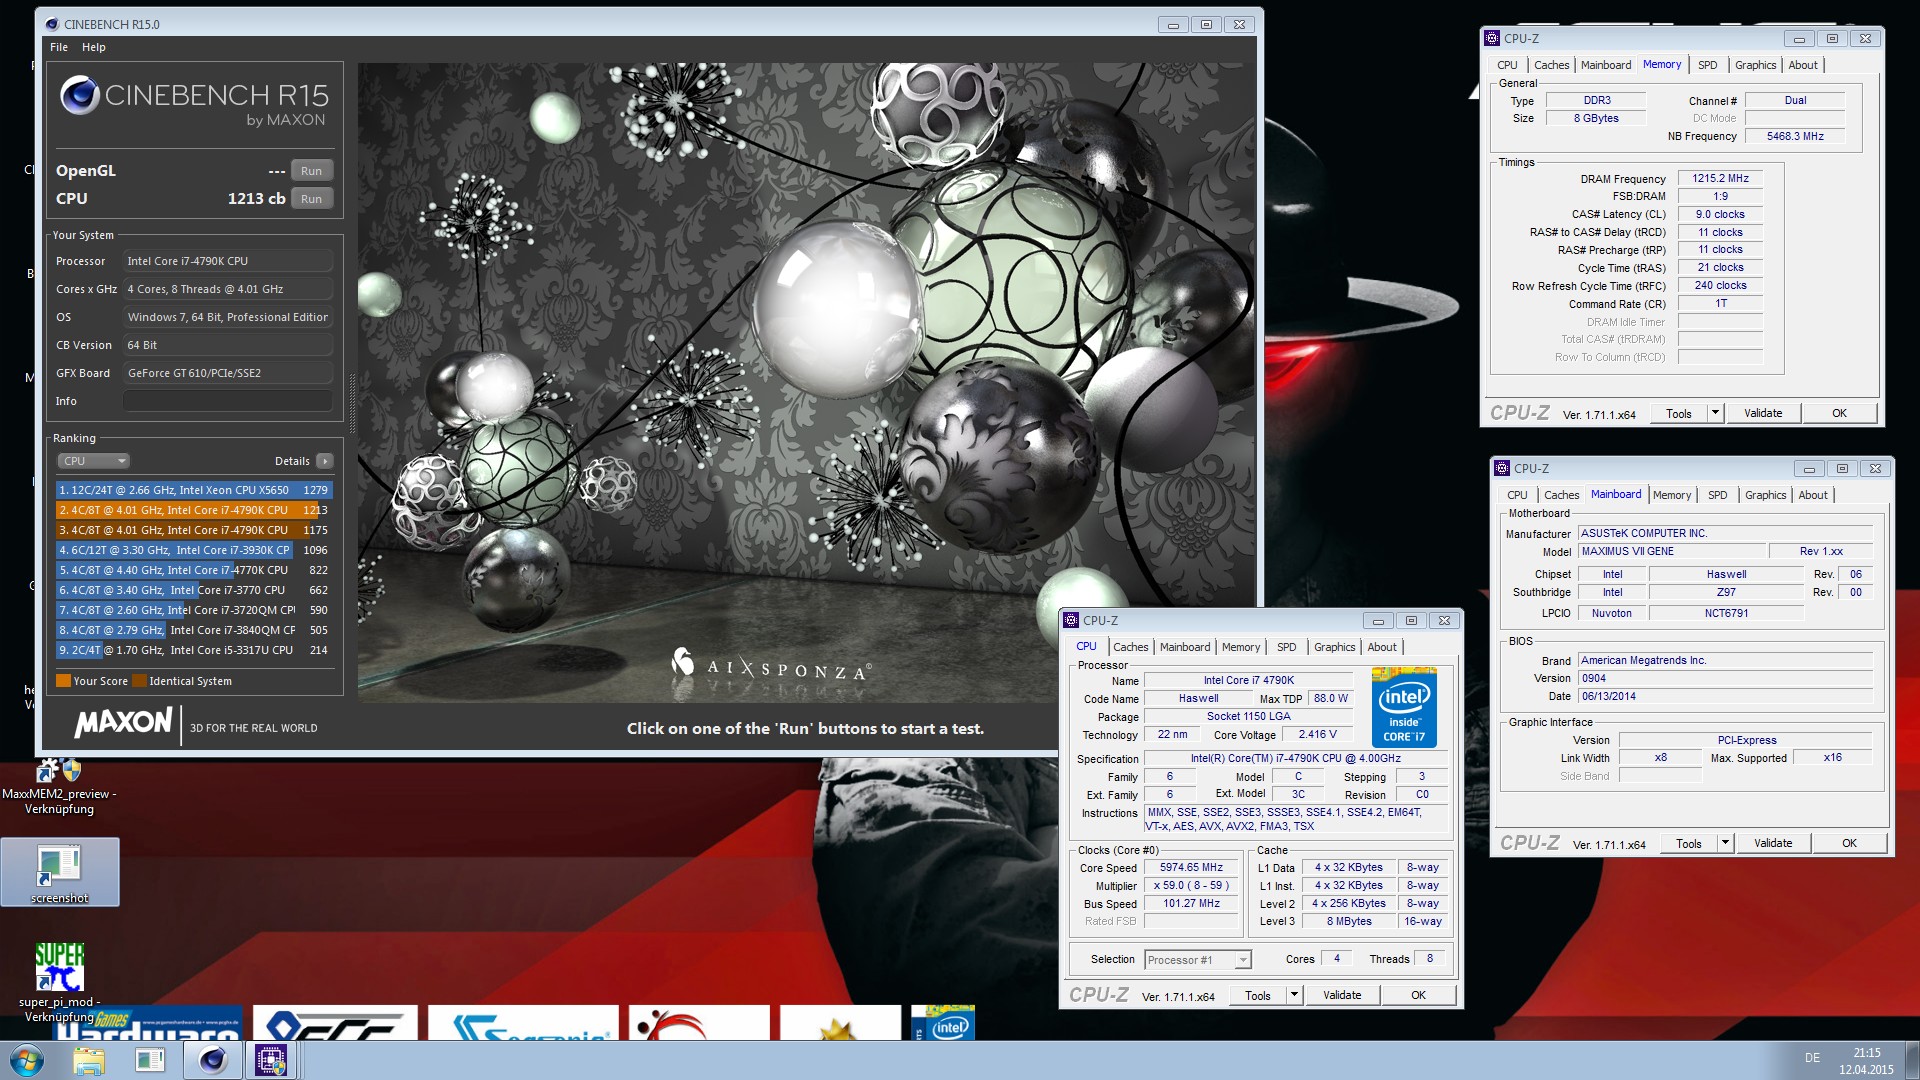The width and height of the screenshot is (1920, 1080).
Task: Open the Processor #1 selection dropdown
Action: 1197,960
